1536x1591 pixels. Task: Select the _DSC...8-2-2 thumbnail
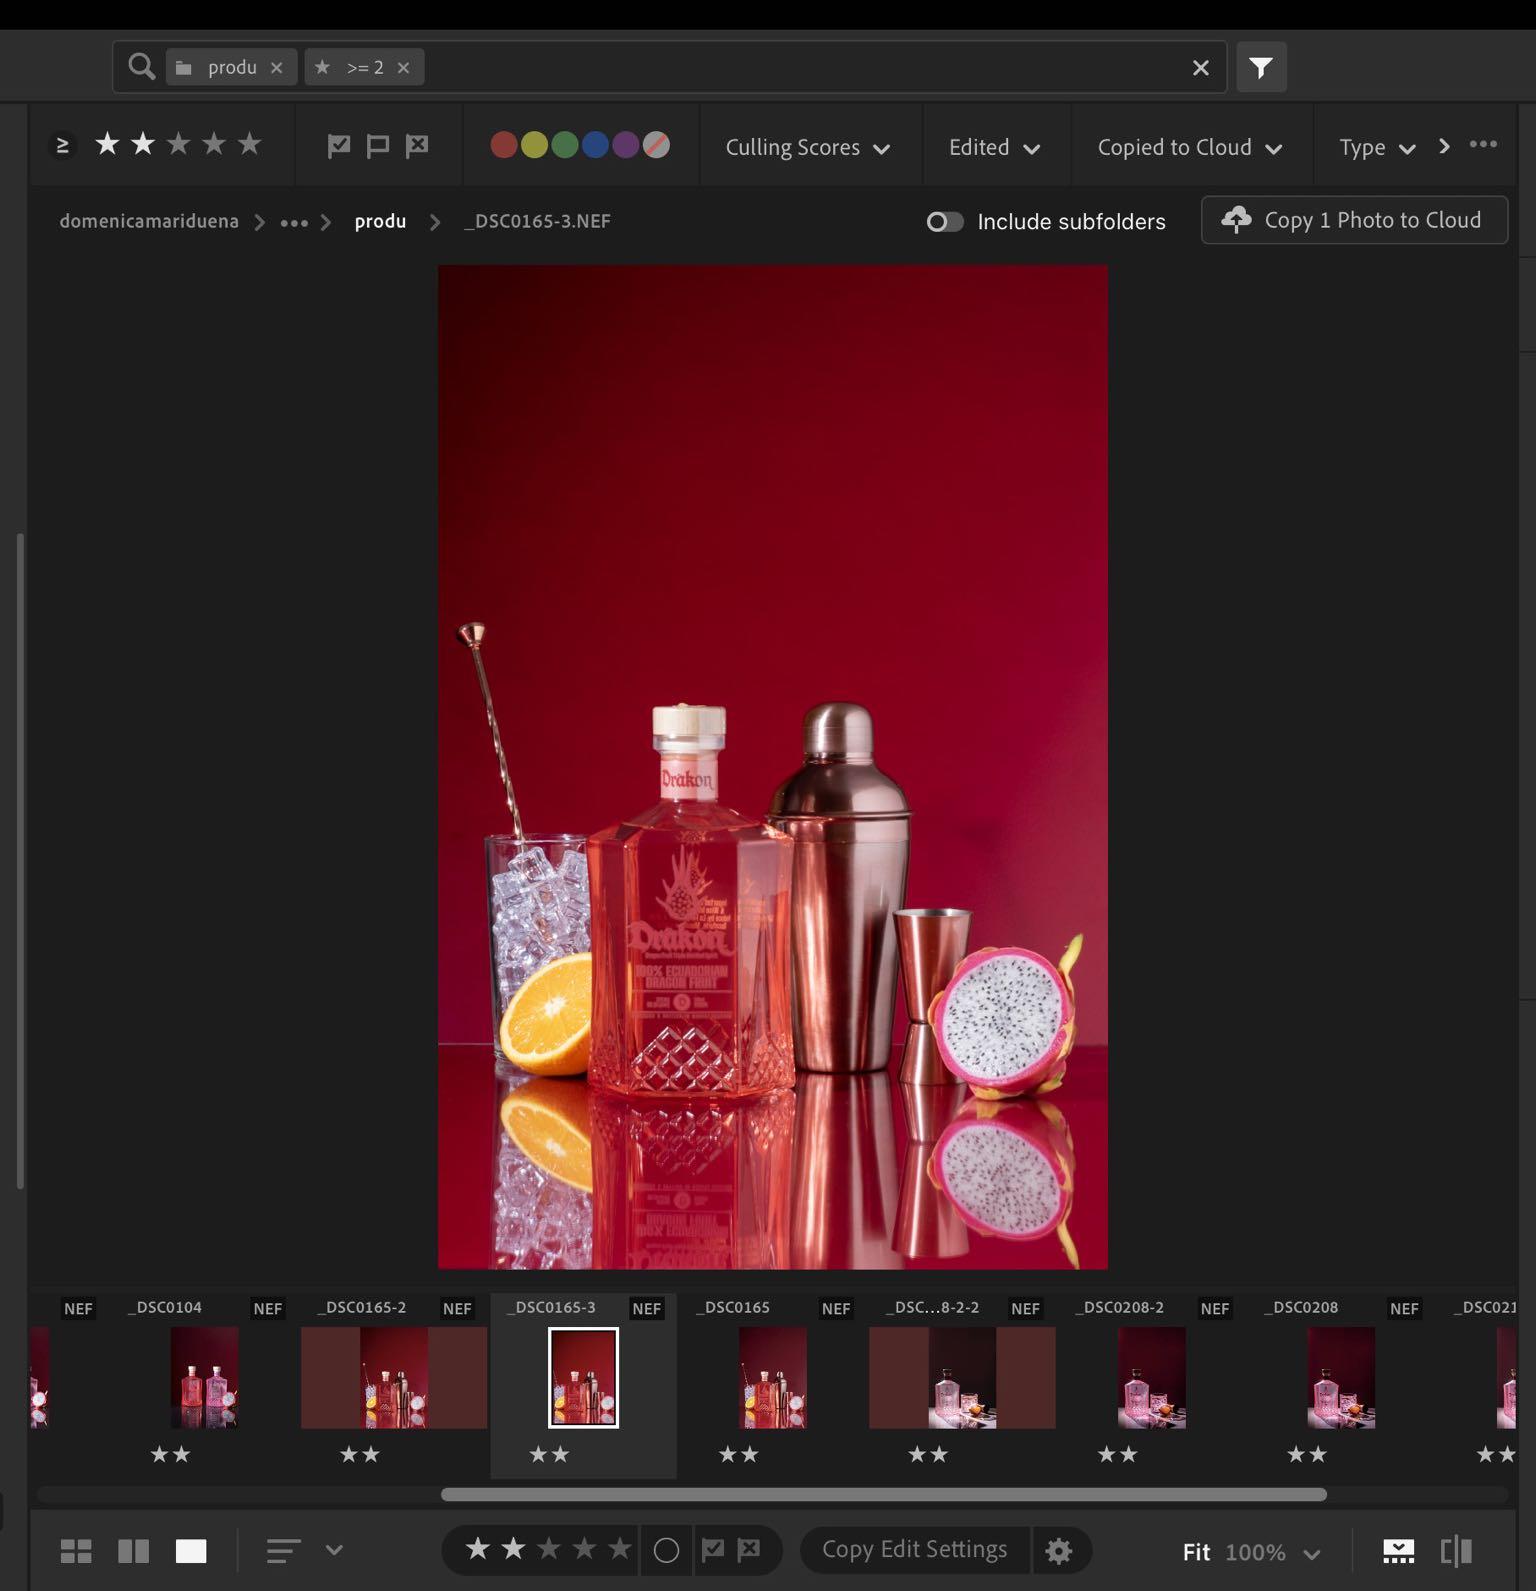[x=962, y=1377]
